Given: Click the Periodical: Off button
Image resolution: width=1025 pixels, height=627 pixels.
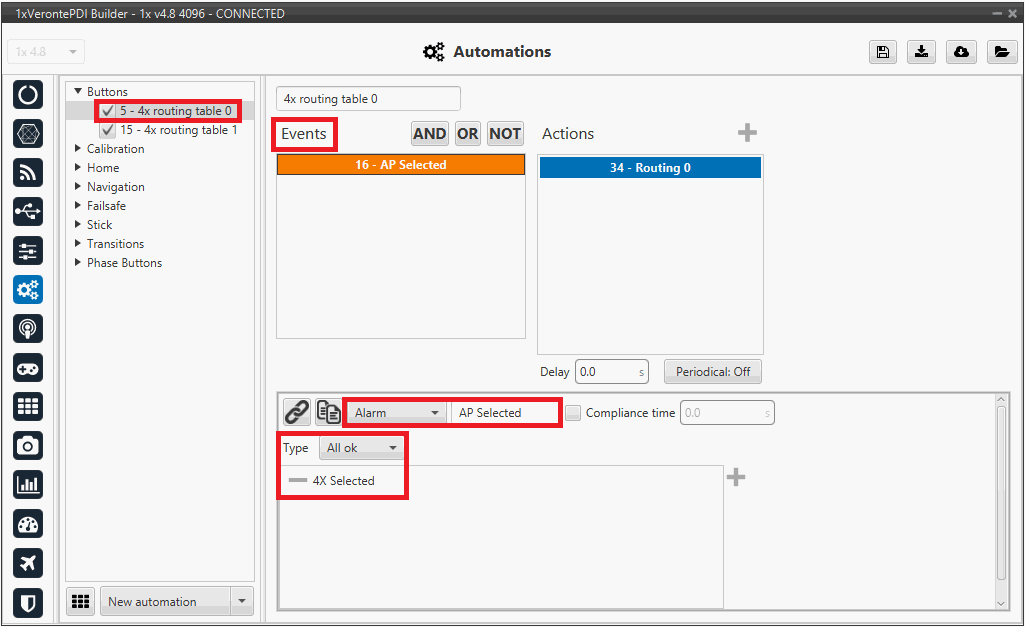Looking at the screenshot, I should [712, 372].
